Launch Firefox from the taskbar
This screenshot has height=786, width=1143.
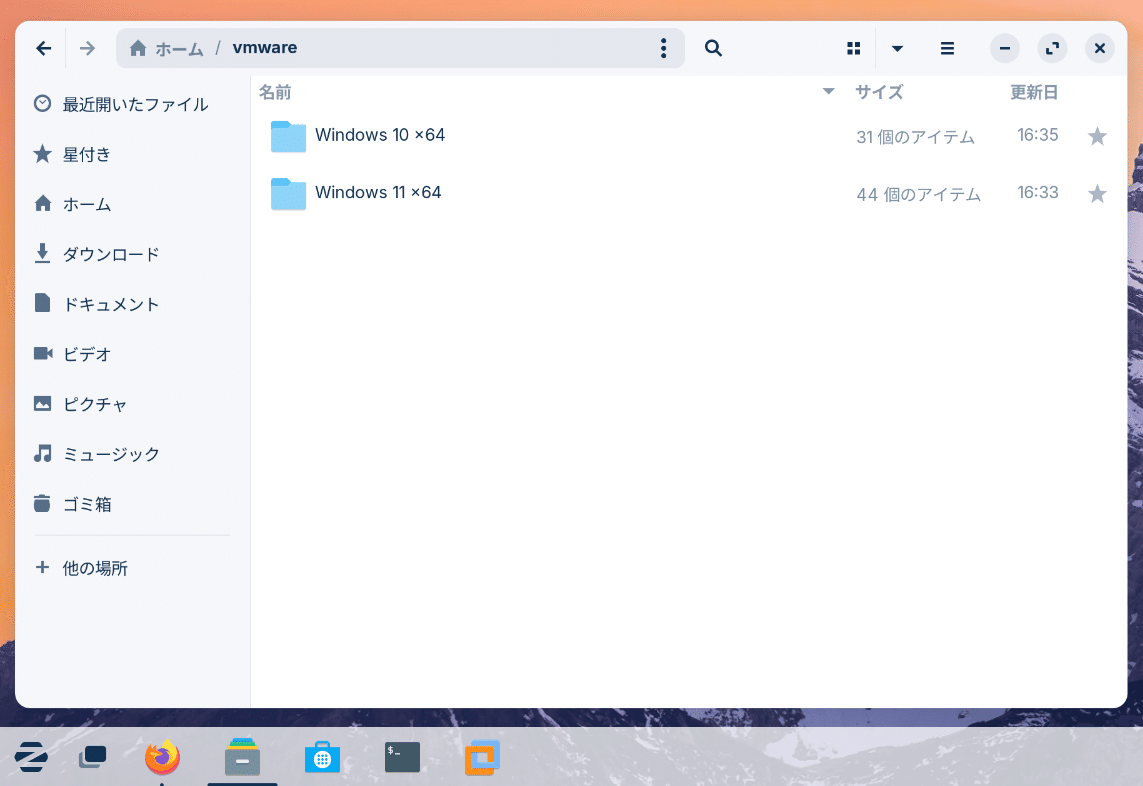tap(163, 758)
